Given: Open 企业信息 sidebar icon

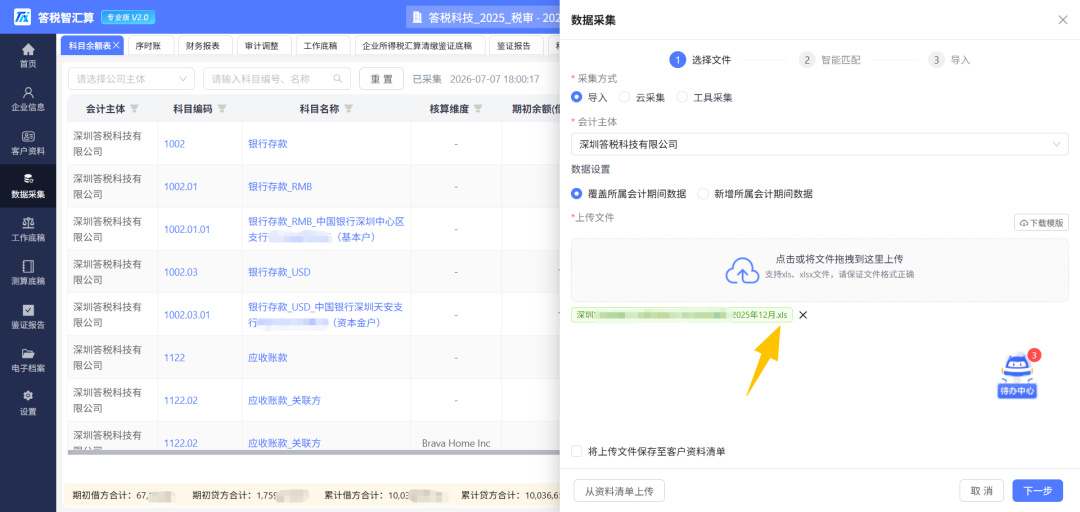Looking at the screenshot, I should tap(28, 92).
